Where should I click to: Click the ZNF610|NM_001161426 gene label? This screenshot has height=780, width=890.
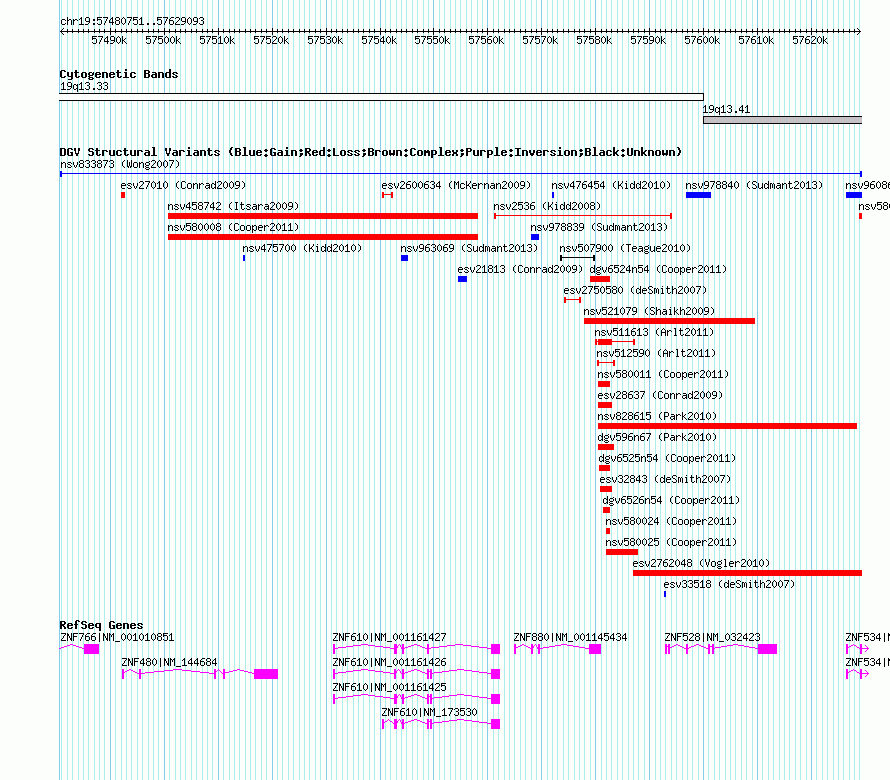point(389,662)
